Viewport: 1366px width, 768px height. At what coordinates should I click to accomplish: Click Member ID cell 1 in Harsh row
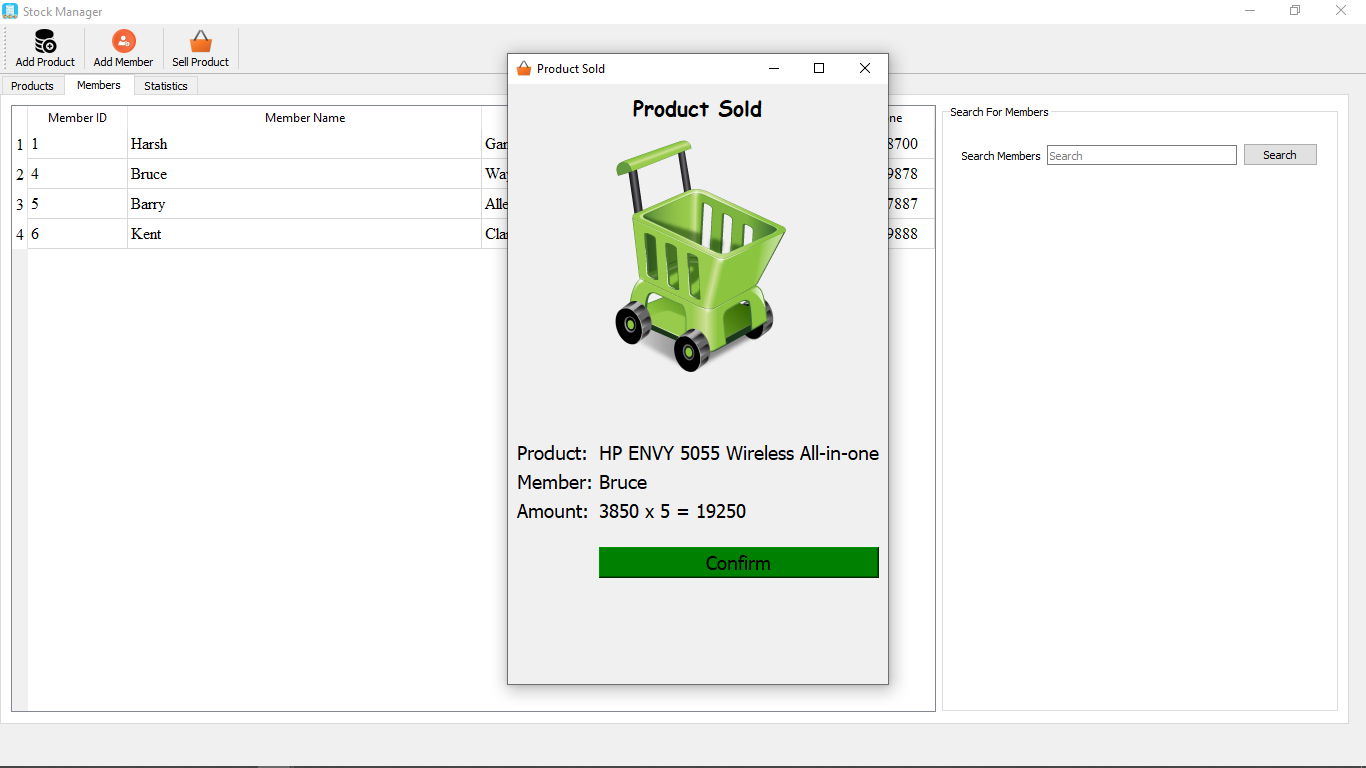pos(77,144)
